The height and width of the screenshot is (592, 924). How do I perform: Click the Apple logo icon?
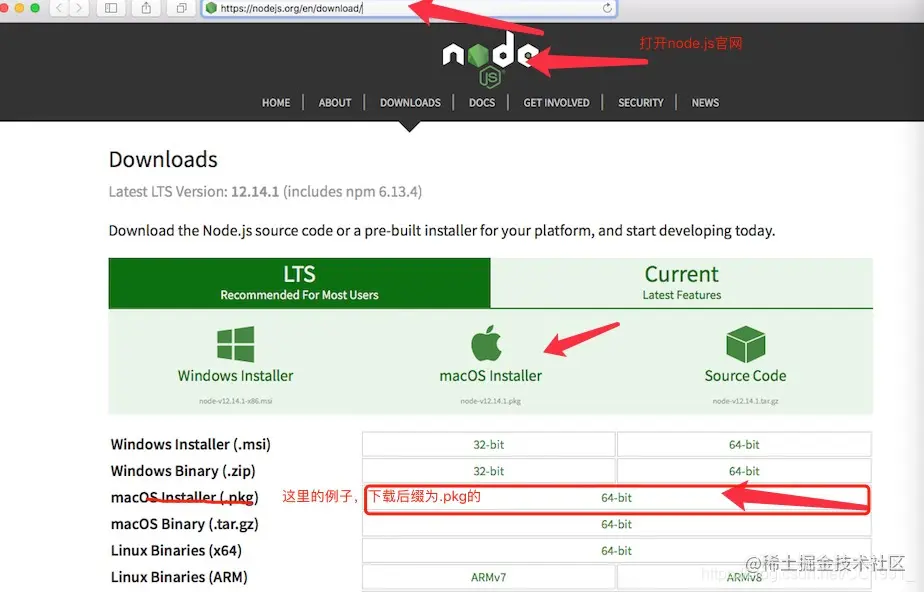[487, 343]
